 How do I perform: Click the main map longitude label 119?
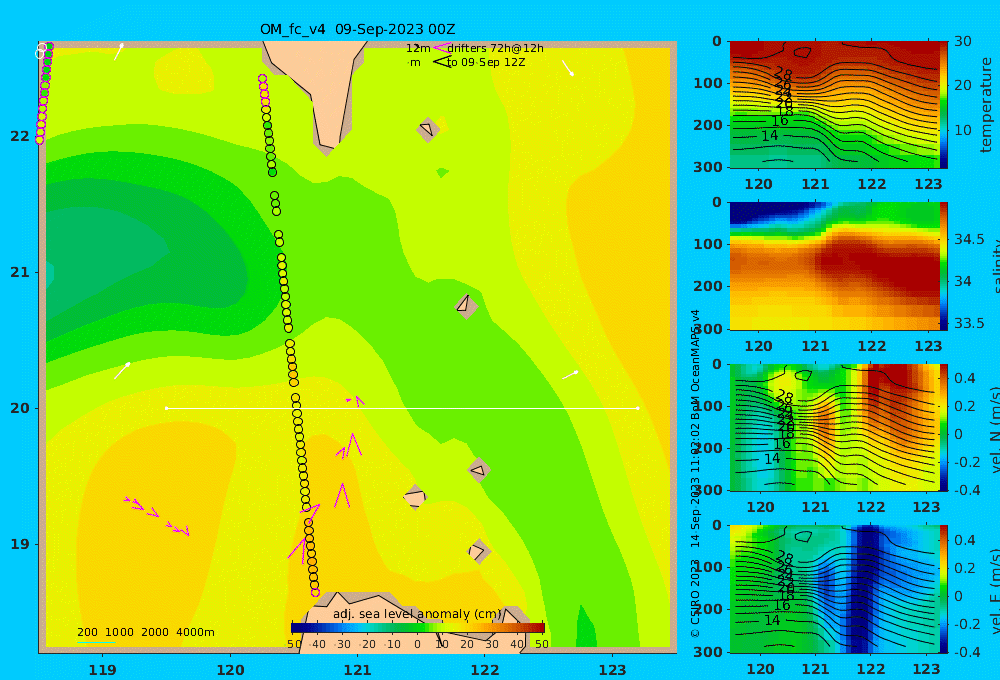click(x=102, y=670)
